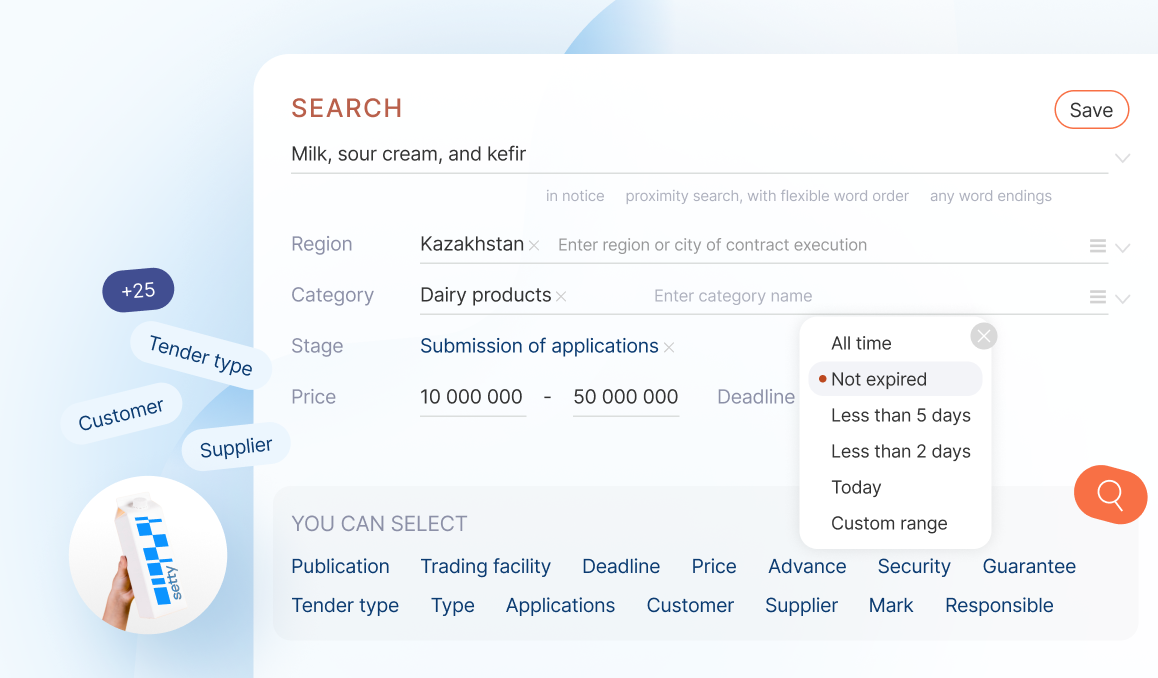1158x678 pixels.
Task: Expand the search query dropdown chevron
Action: point(1122,158)
